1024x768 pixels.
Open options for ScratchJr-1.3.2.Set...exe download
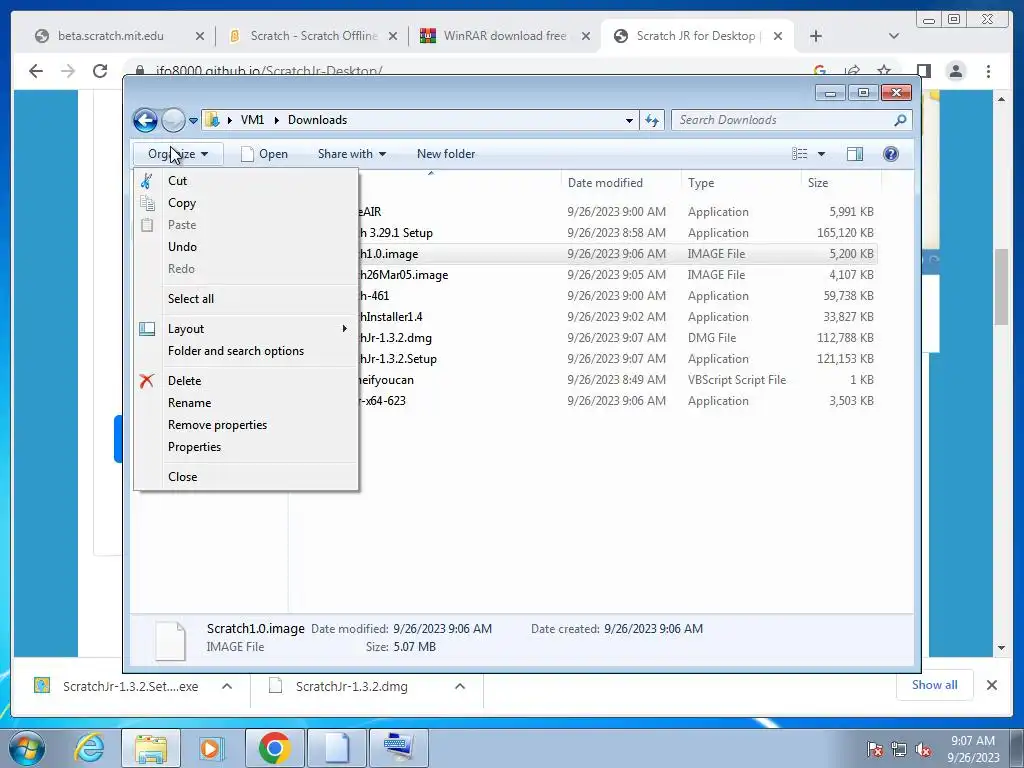pos(227,686)
